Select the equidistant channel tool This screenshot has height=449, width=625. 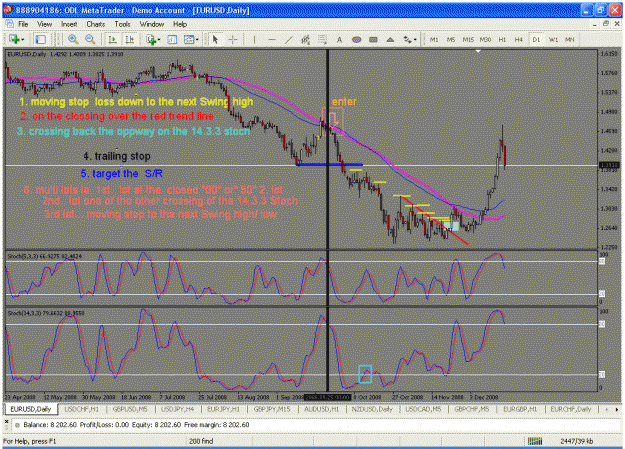click(306, 39)
